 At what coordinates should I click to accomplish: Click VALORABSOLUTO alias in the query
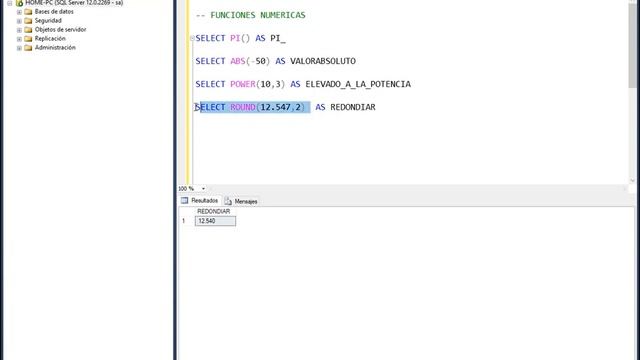click(x=323, y=61)
